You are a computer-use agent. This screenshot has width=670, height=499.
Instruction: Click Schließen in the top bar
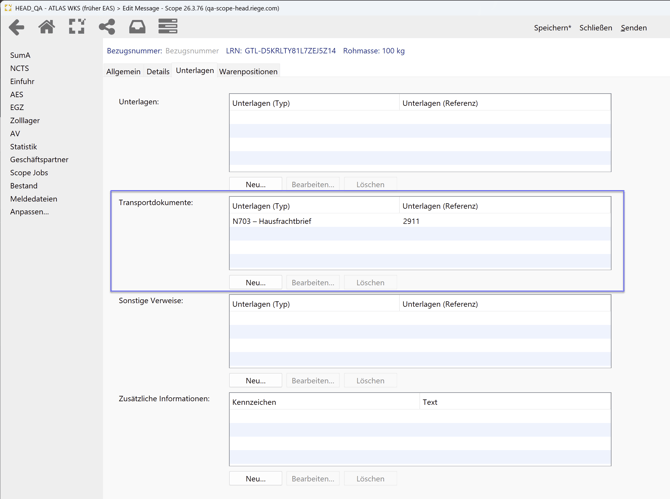595,28
